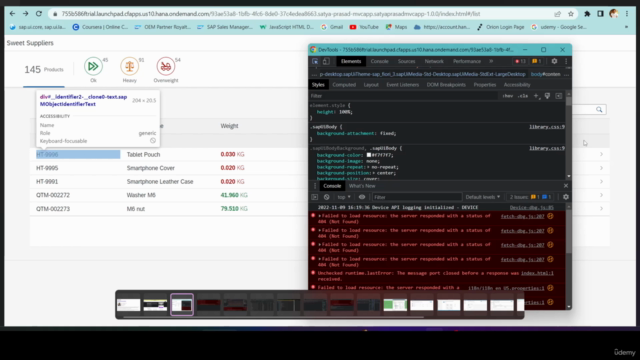The width and height of the screenshot is (640, 360).
Task: Open the Computed styles tab
Action: (344, 85)
